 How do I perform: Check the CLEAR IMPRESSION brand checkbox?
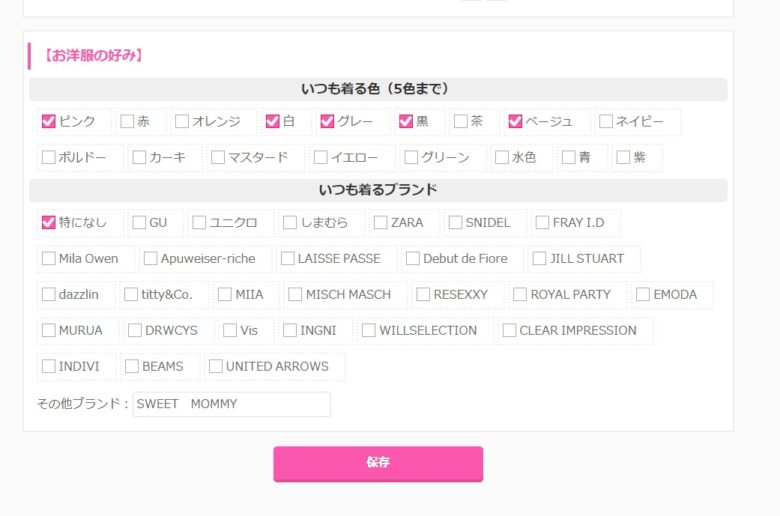[509, 331]
